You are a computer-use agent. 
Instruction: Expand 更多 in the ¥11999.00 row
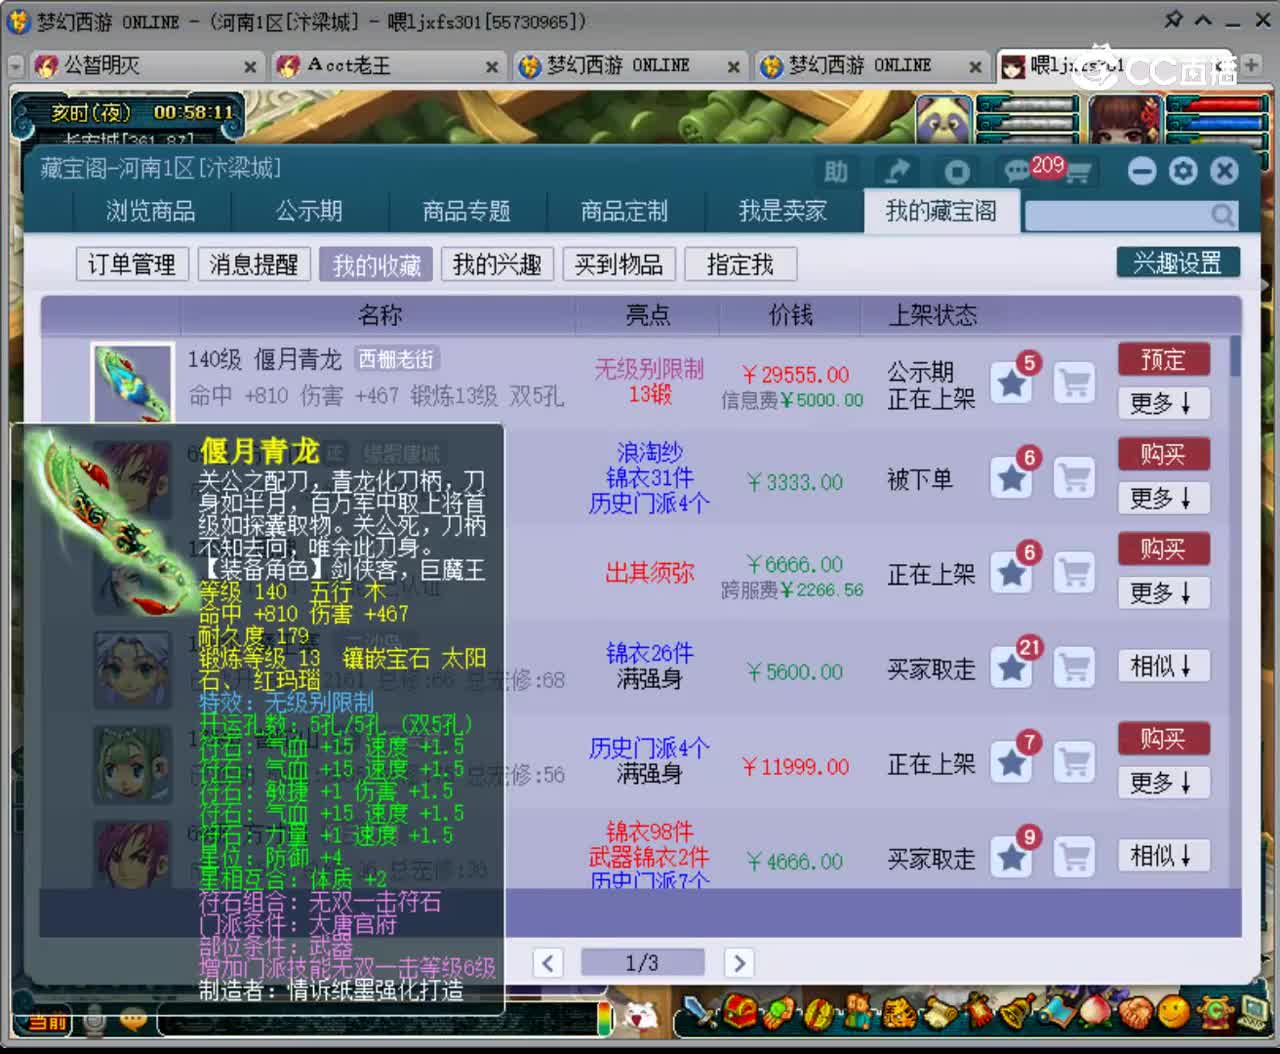[1163, 782]
